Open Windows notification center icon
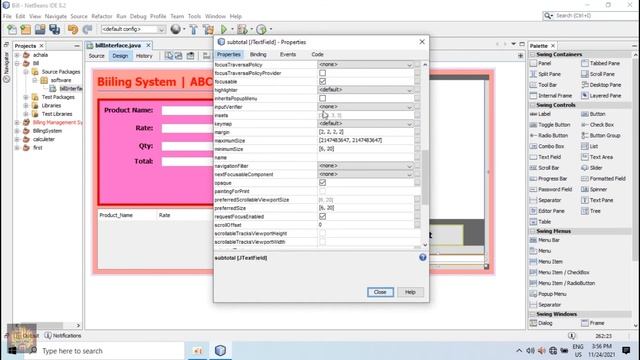This screenshot has width=640, height=360. click(626, 350)
